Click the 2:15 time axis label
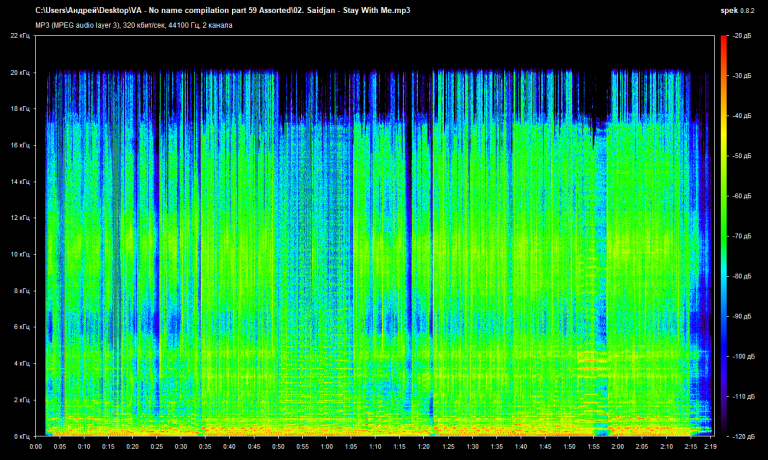 coord(691,447)
